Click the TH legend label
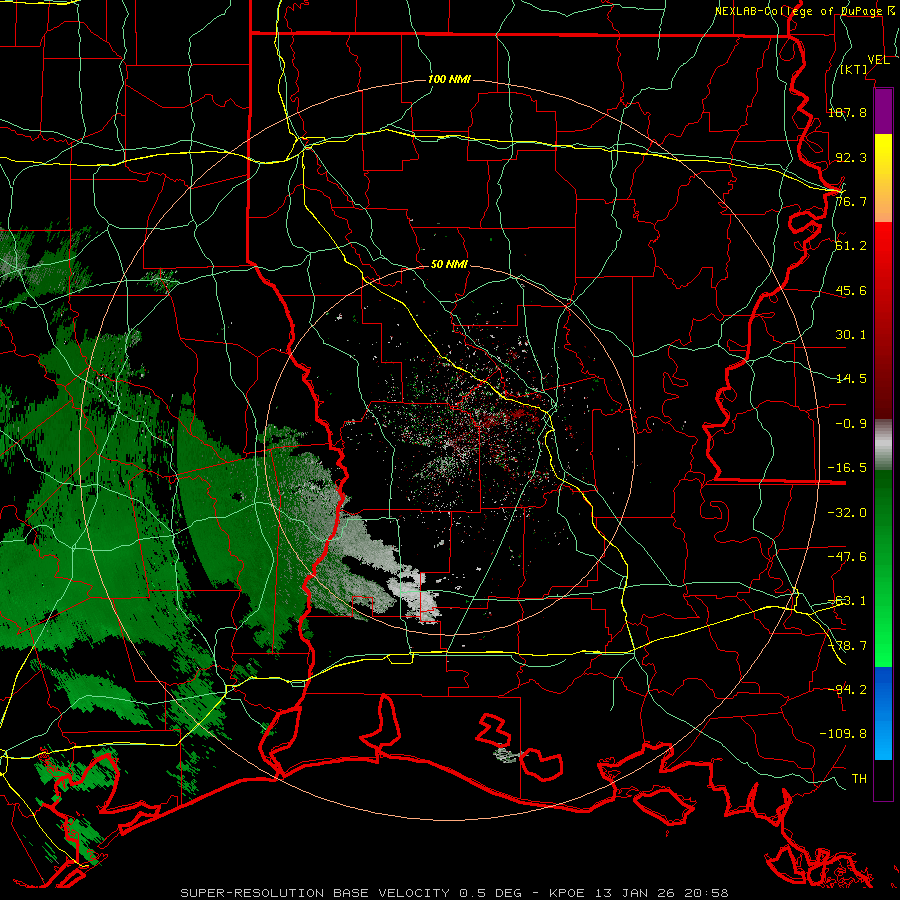This screenshot has height=900, width=900. pos(859,779)
